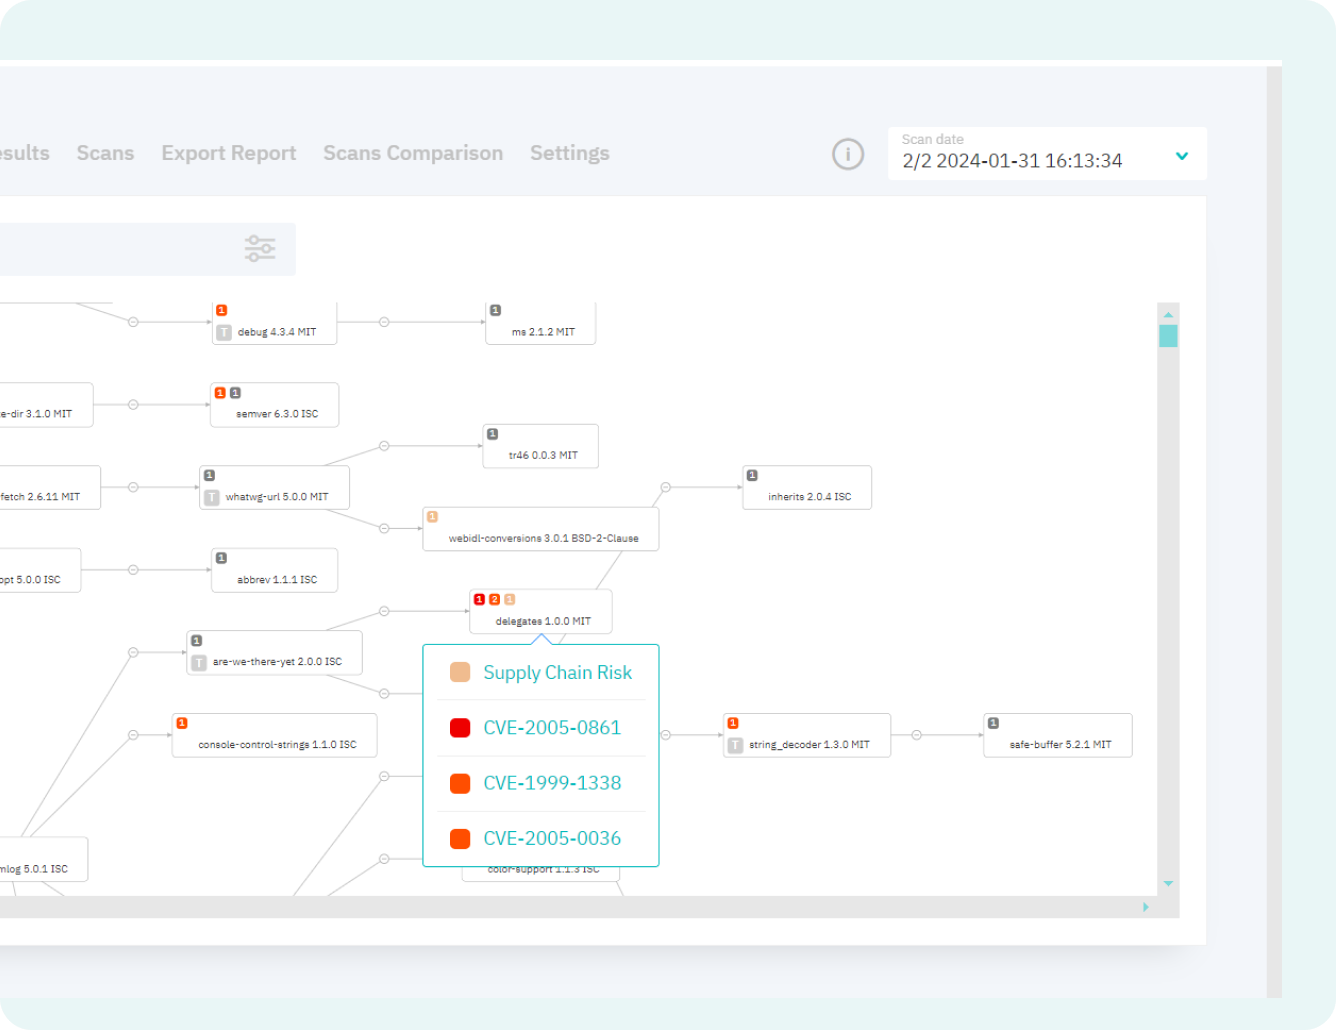The image size is (1336, 1030).
Task: Click the info circle icon
Action: [x=848, y=154]
